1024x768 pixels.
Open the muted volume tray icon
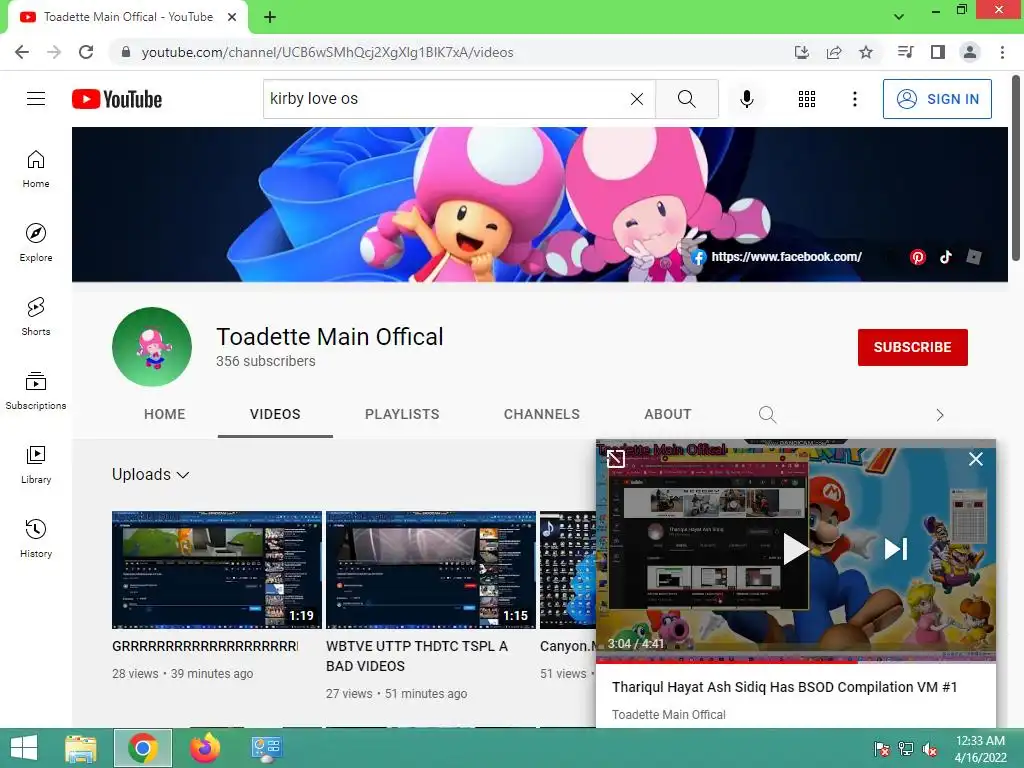point(929,749)
